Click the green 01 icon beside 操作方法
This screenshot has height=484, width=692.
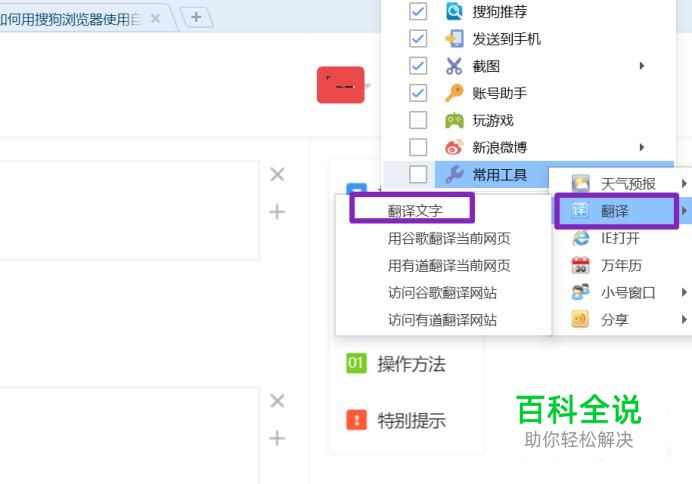point(357,363)
